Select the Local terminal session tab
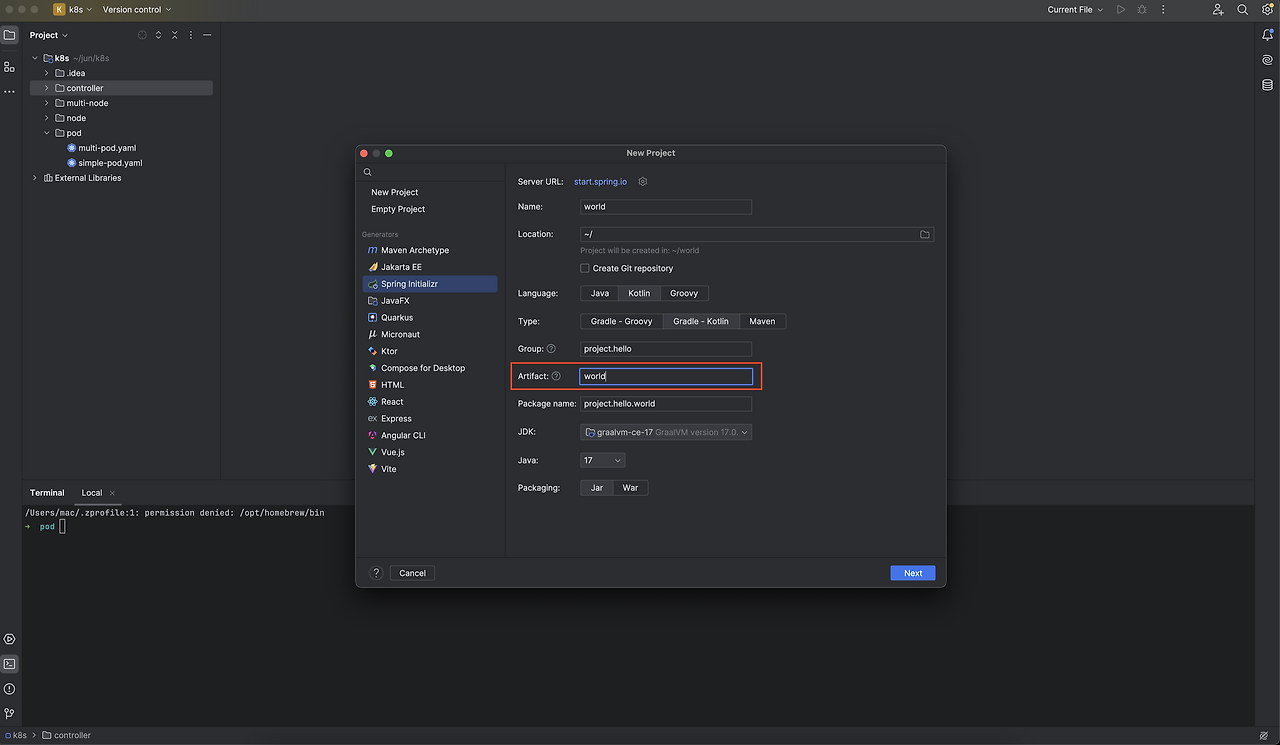Viewport: 1280px width, 745px height. click(92, 493)
